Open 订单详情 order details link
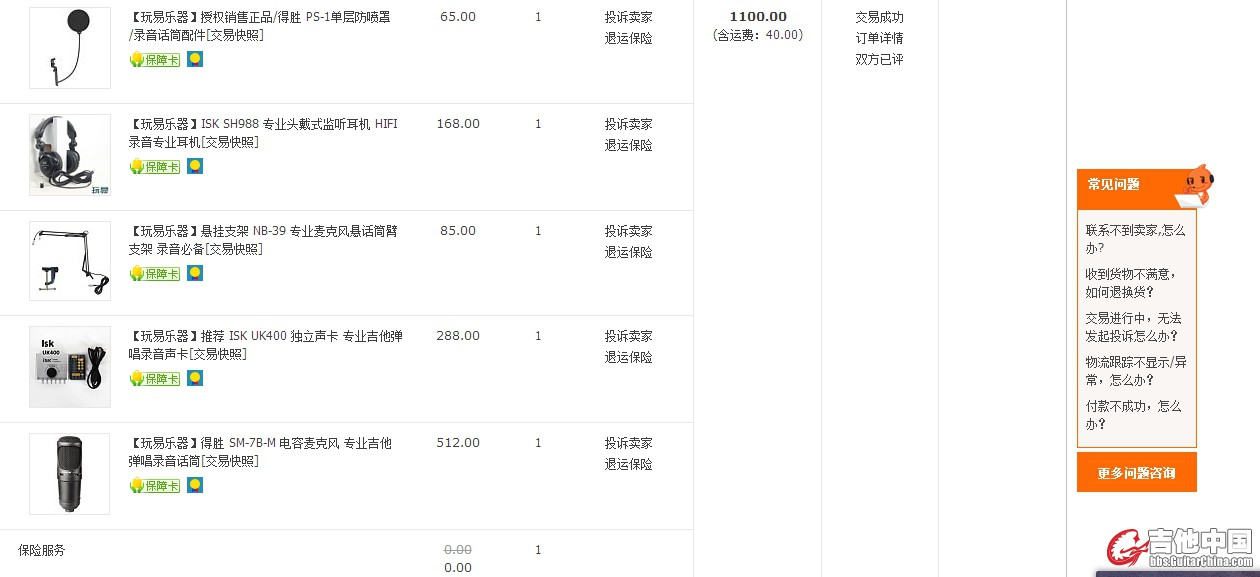The width and height of the screenshot is (1260, 577). (879, 38)
